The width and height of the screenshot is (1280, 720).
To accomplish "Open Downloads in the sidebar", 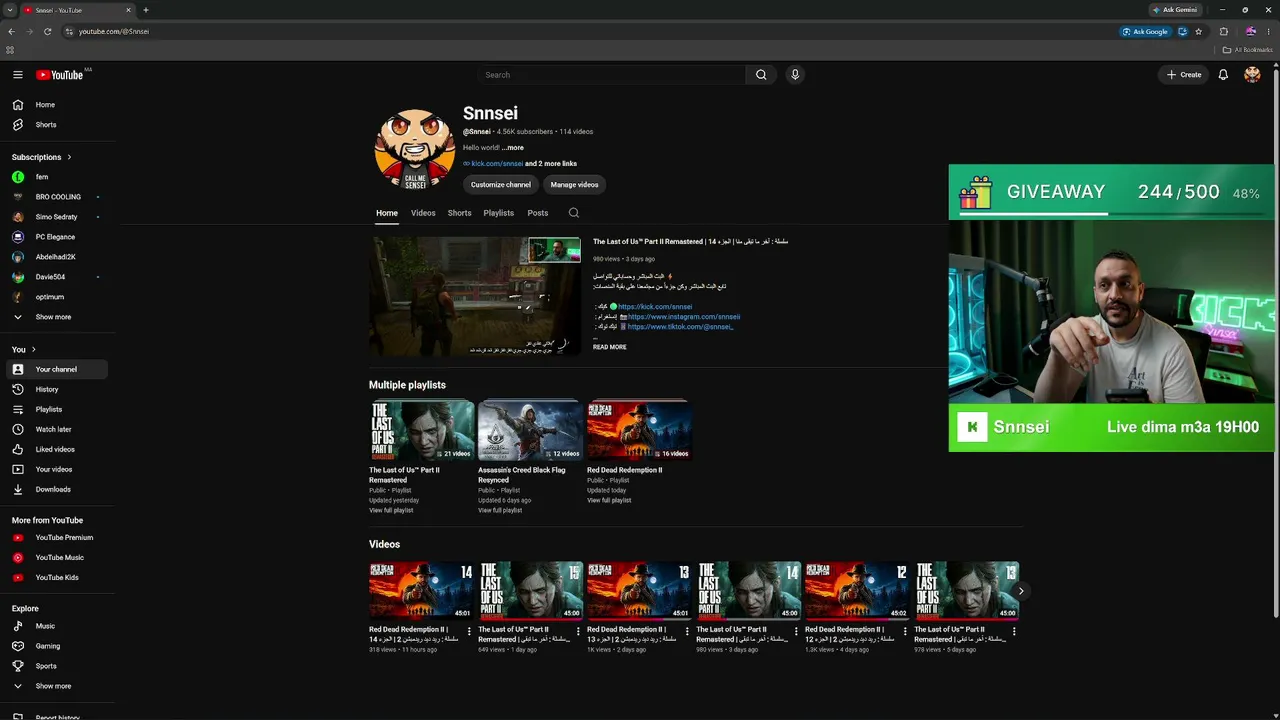I will pos(57,489).
